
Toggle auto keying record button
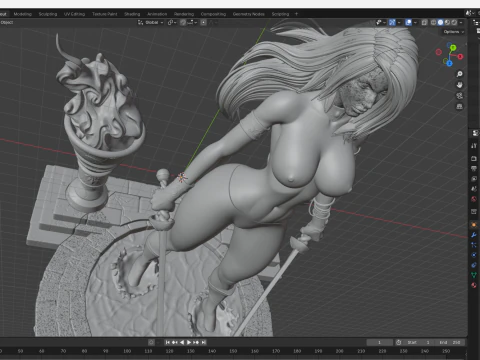(151, 342)
